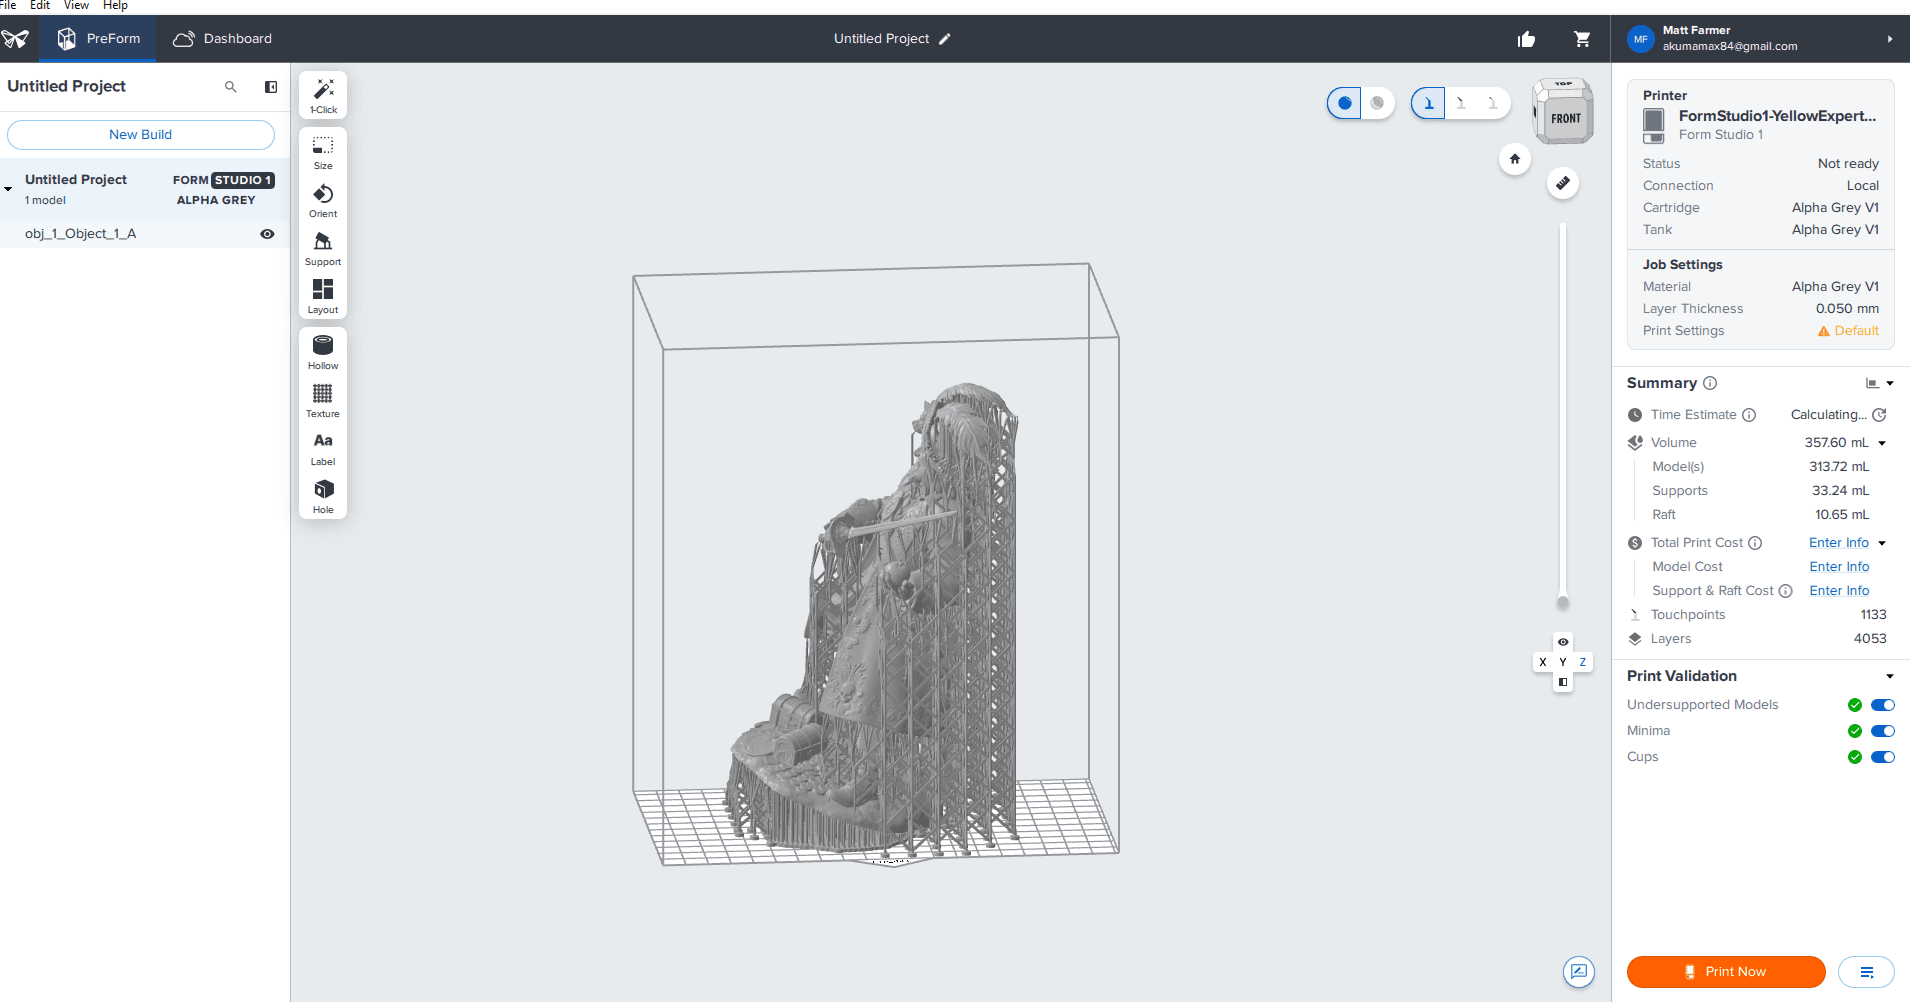Refresh the time estimate calculation
This screenshot has height=1002, width=1910.
pos(1879,415)
